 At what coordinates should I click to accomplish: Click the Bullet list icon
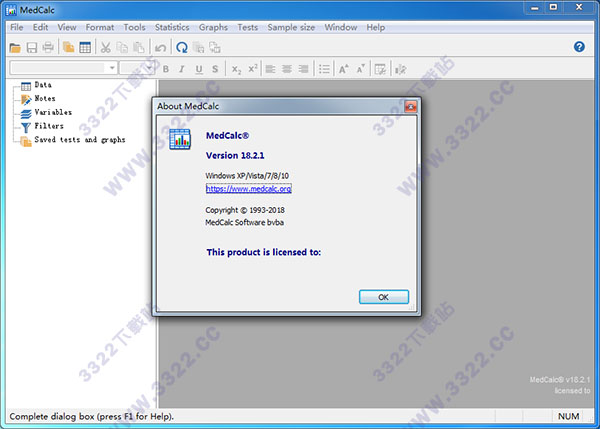pos(324,69)
